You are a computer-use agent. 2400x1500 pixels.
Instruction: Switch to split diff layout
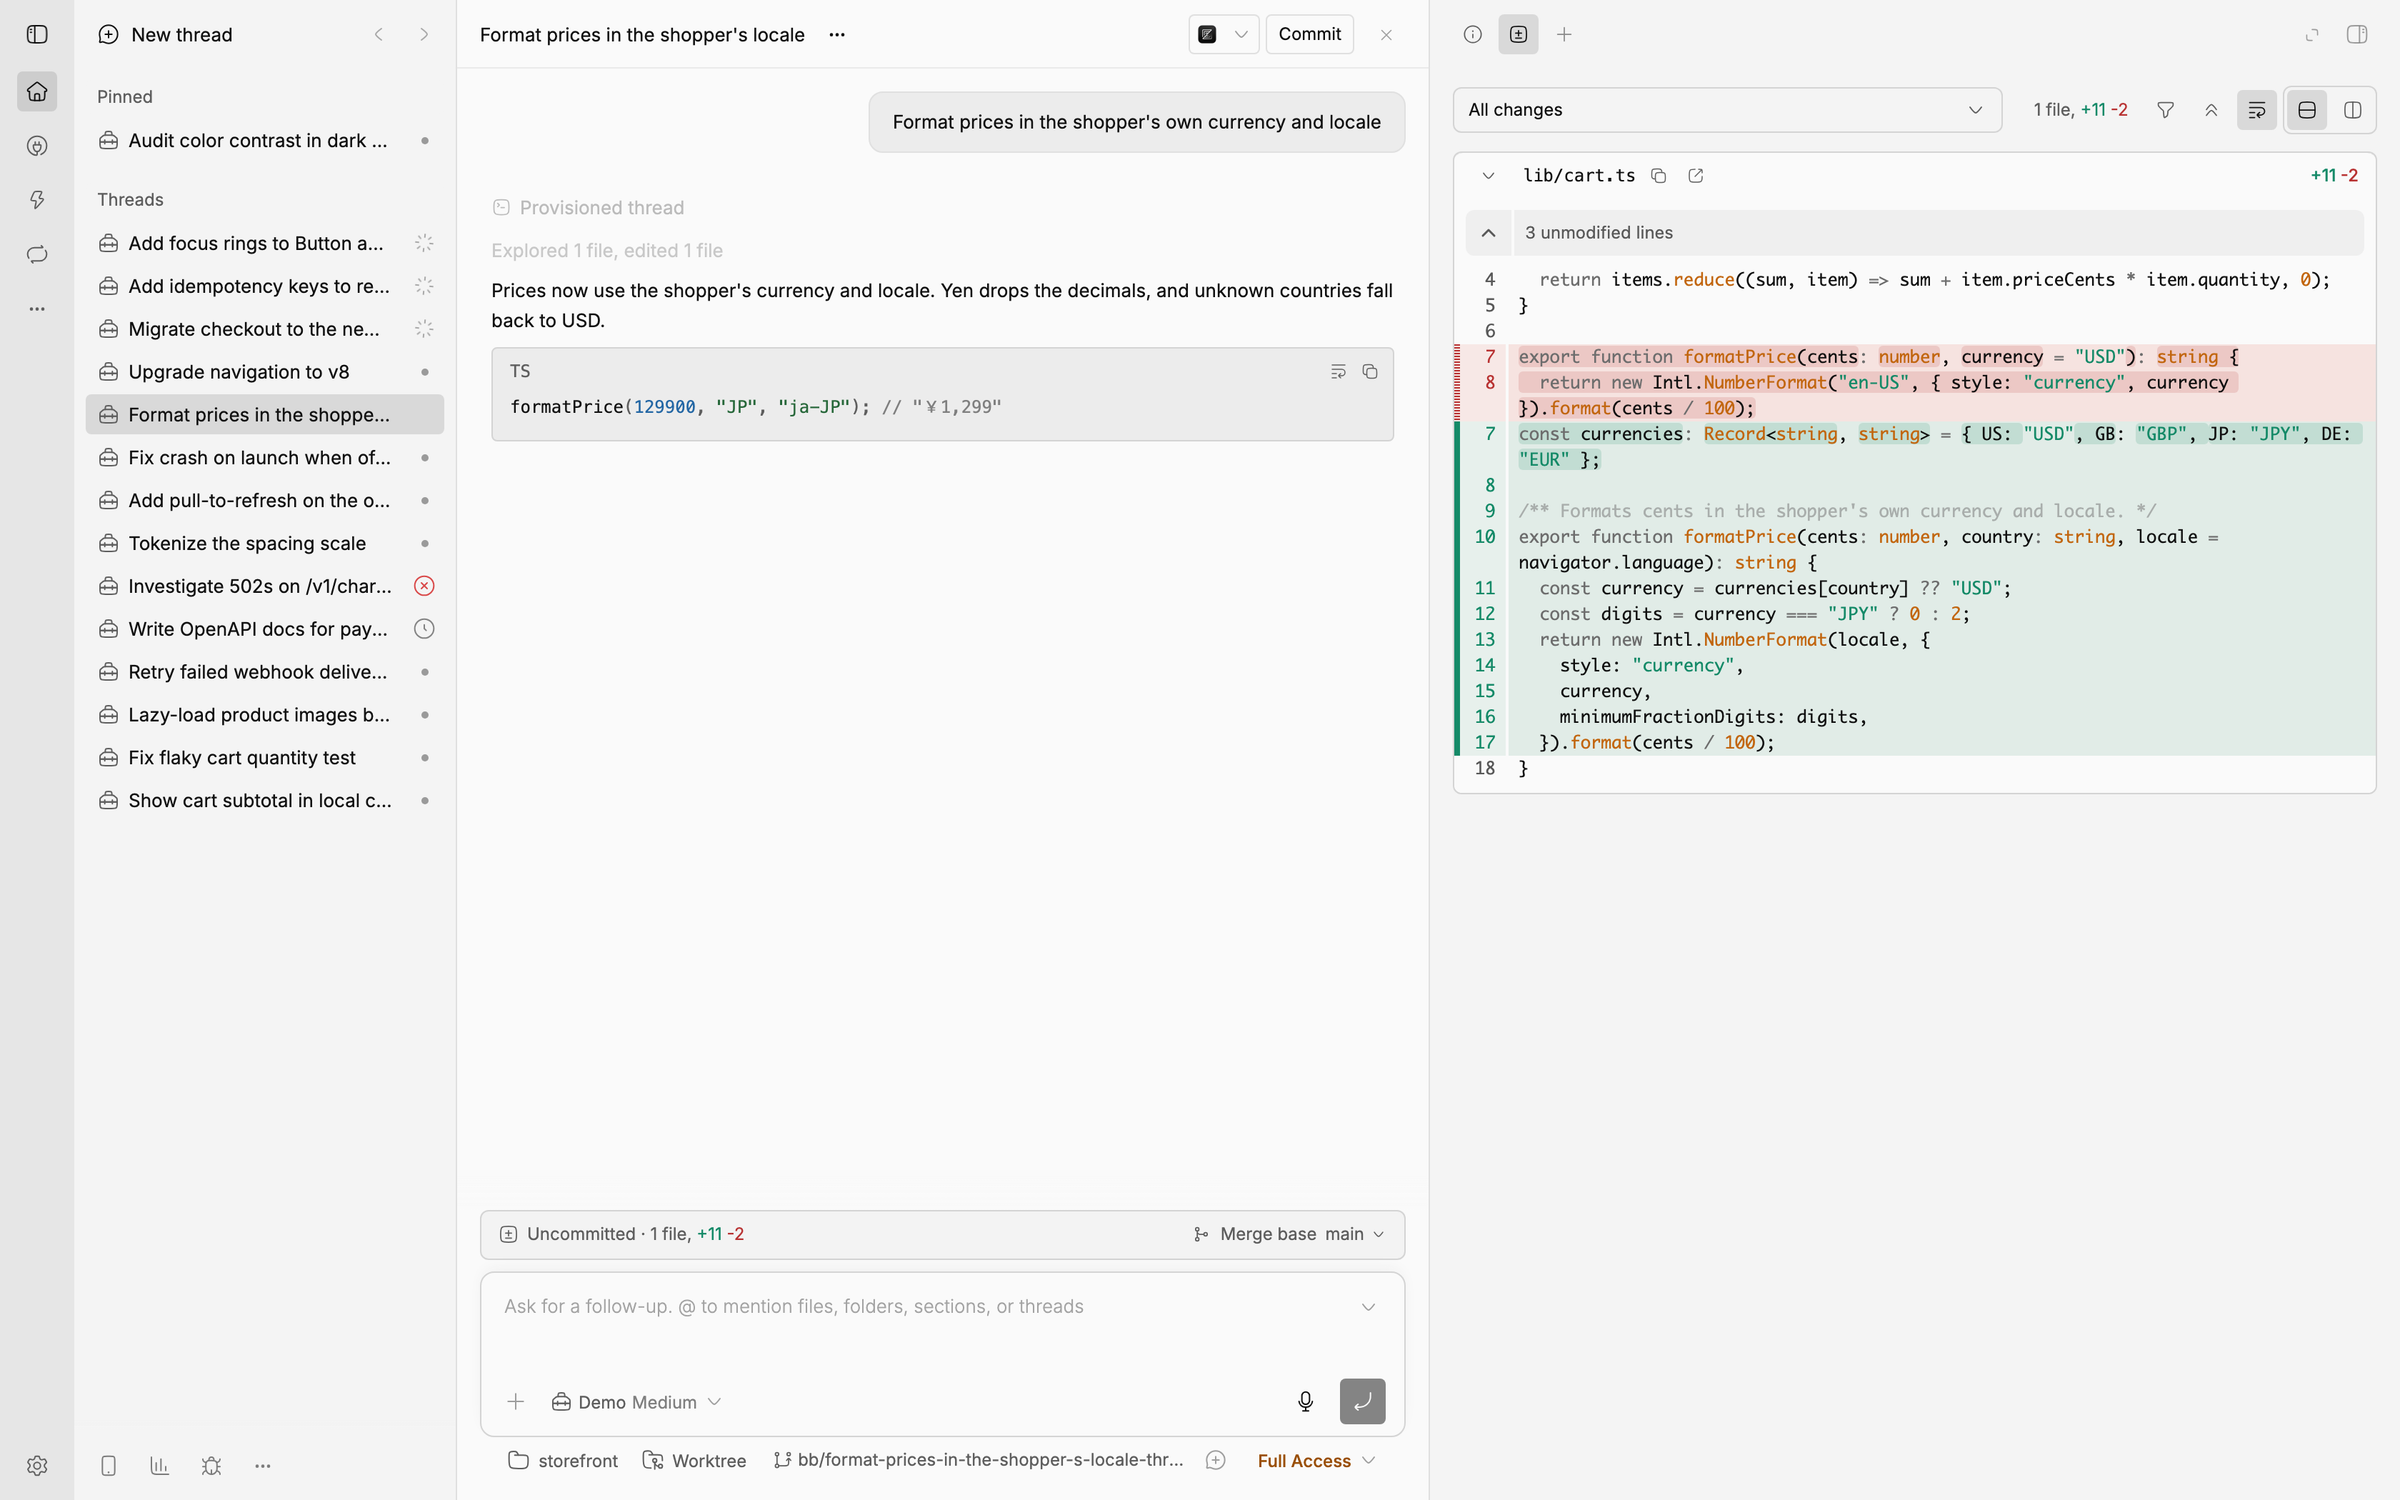coord(2353,110)
